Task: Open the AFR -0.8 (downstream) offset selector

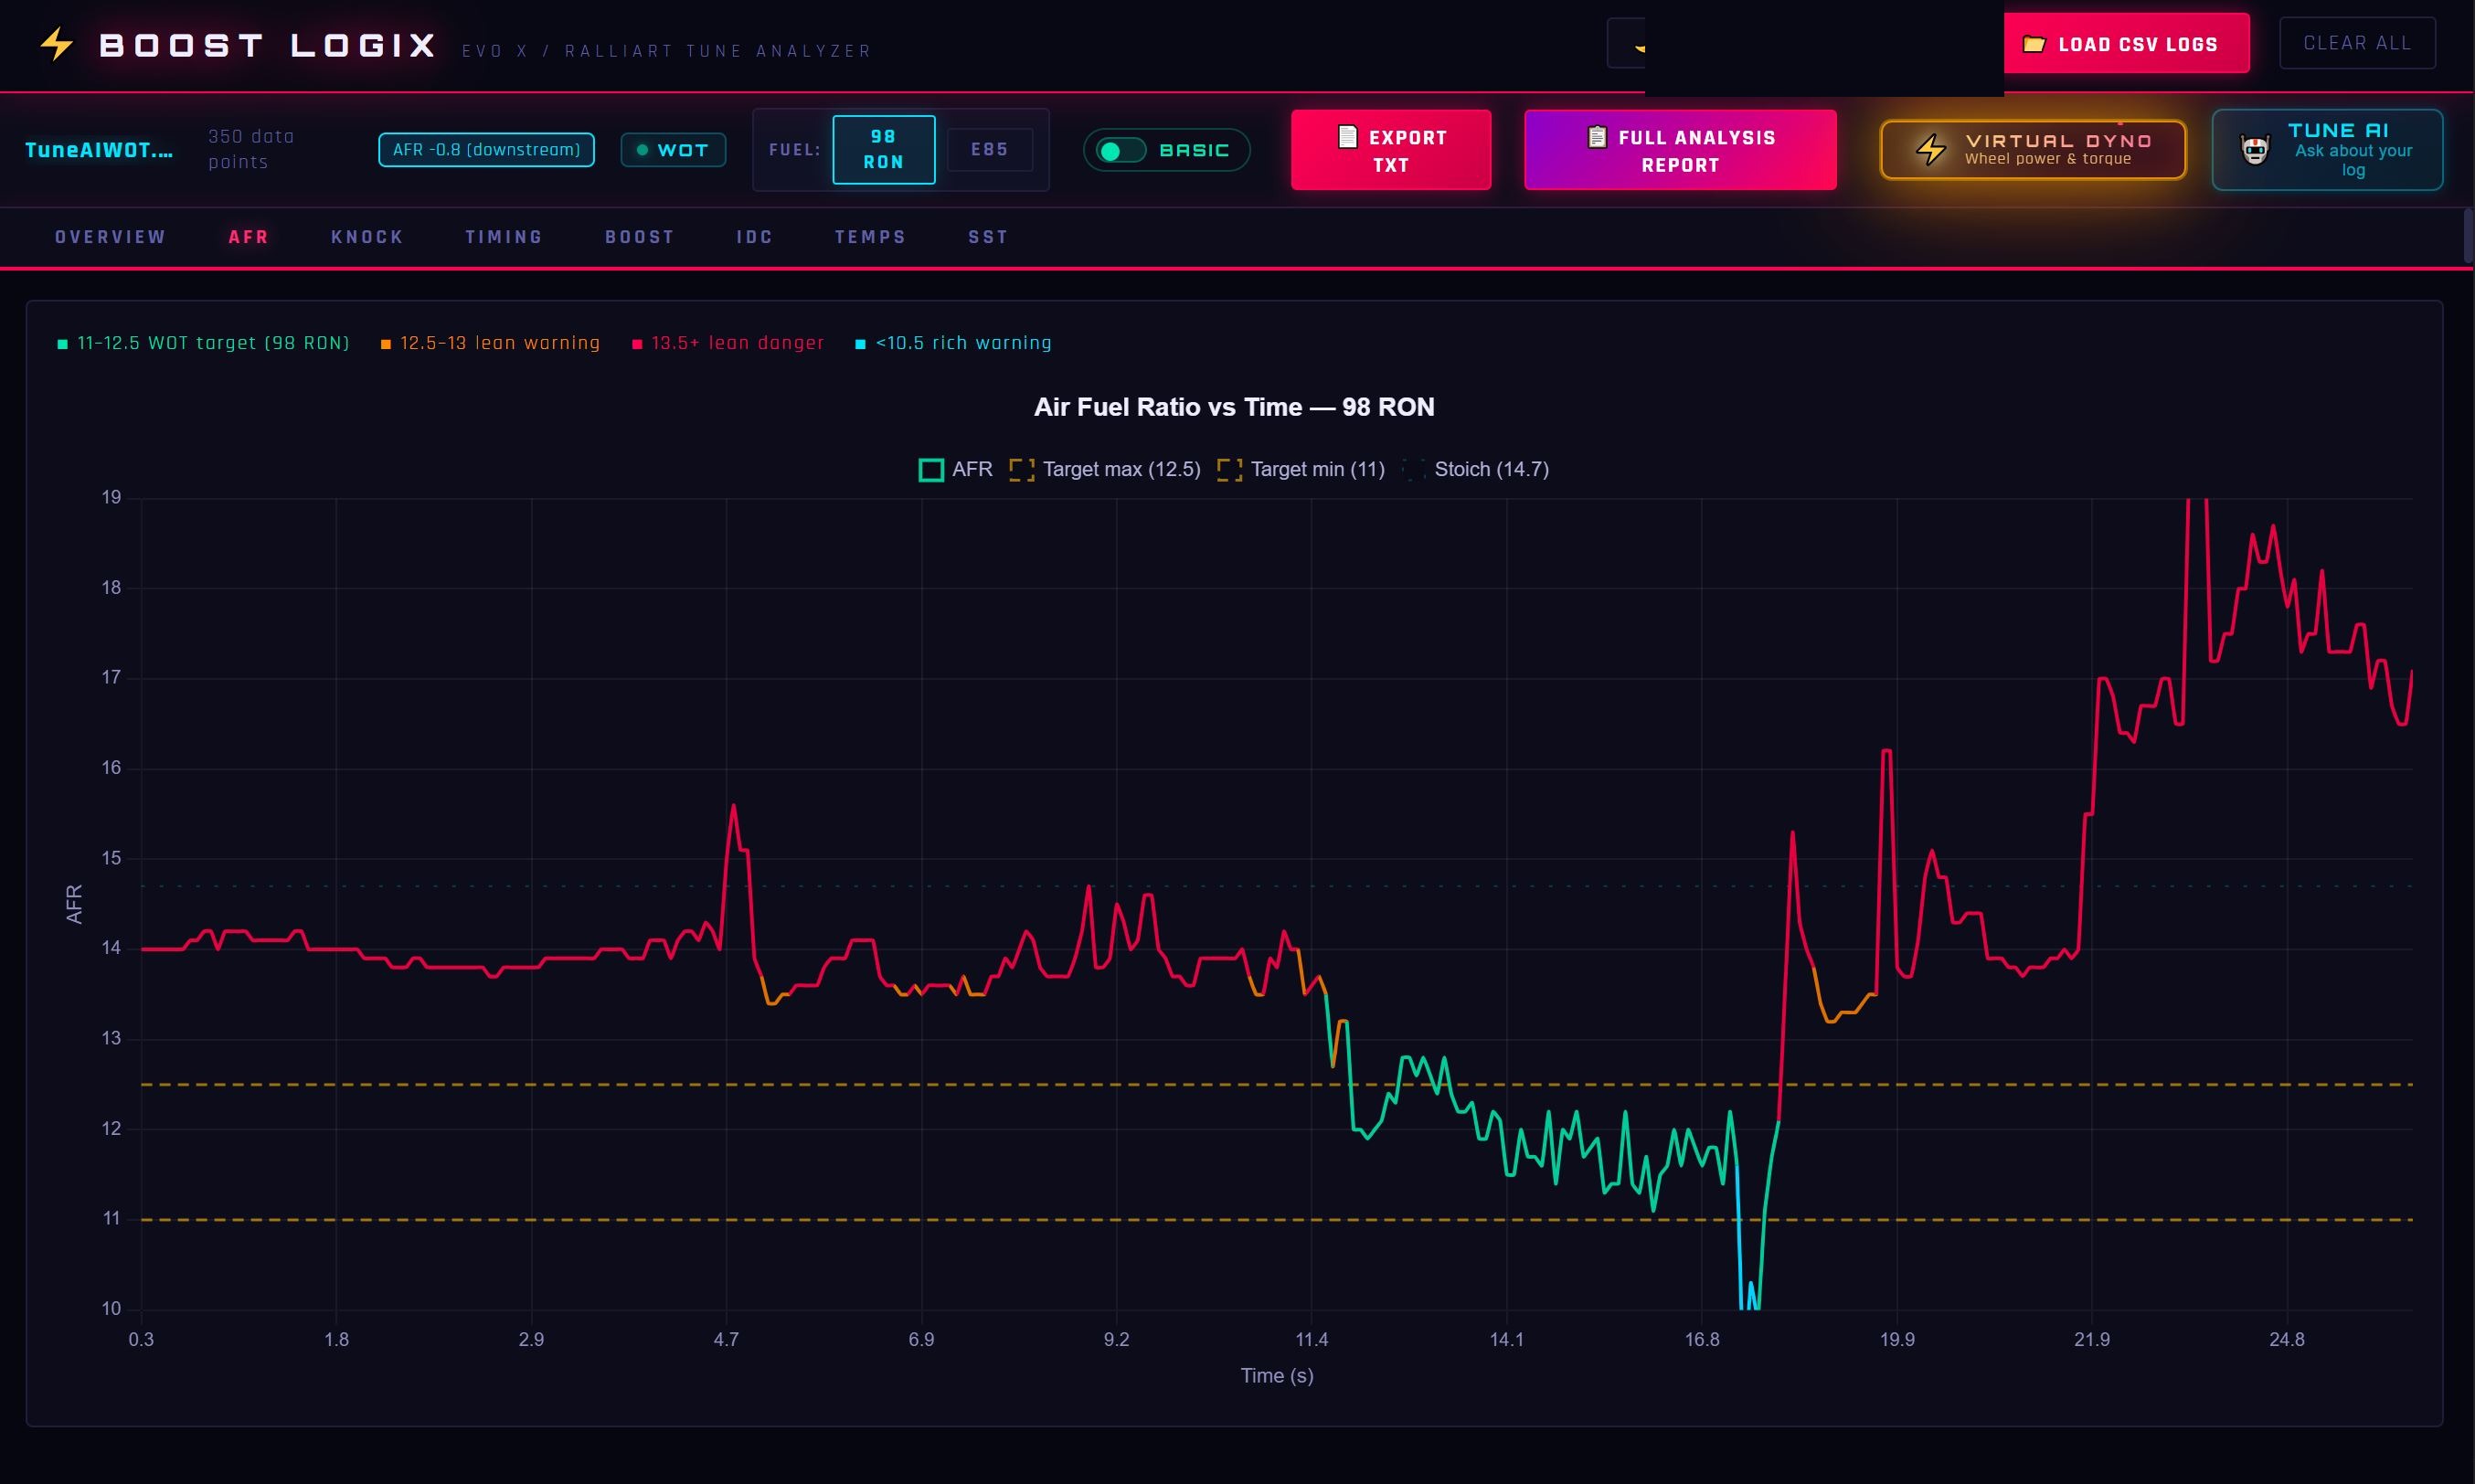Action: 486,150
